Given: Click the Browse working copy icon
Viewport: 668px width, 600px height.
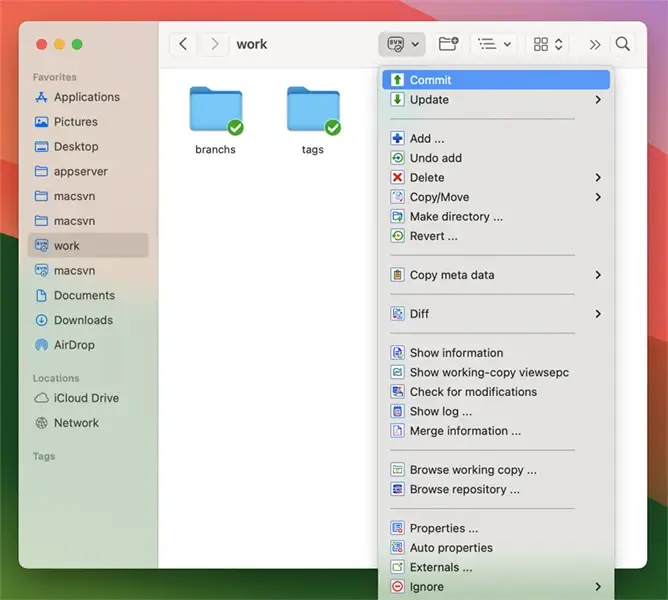Looking at the screenshot, I should 397,470.
